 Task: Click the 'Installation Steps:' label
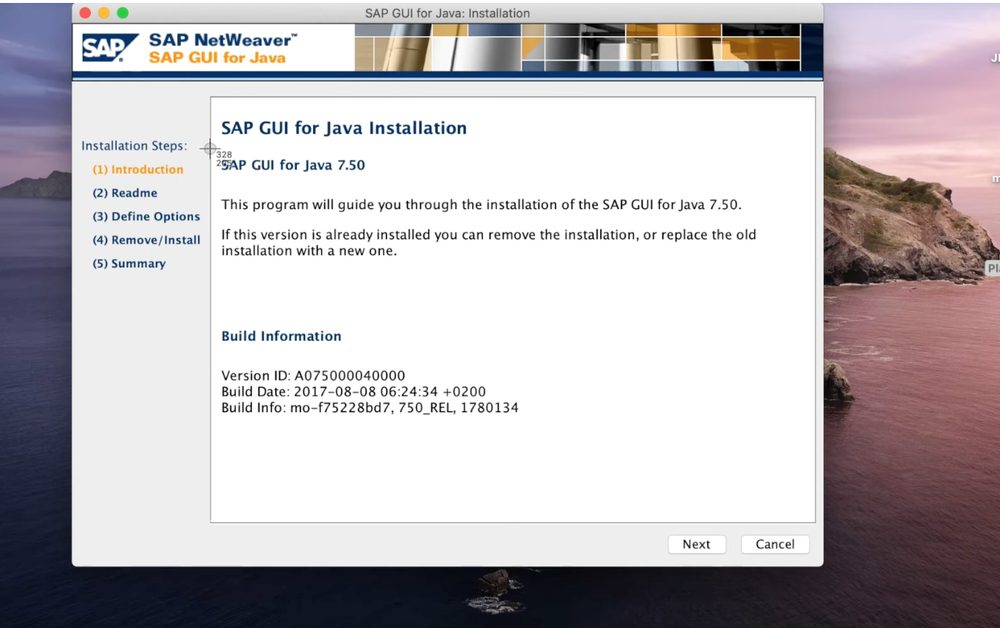134,146
